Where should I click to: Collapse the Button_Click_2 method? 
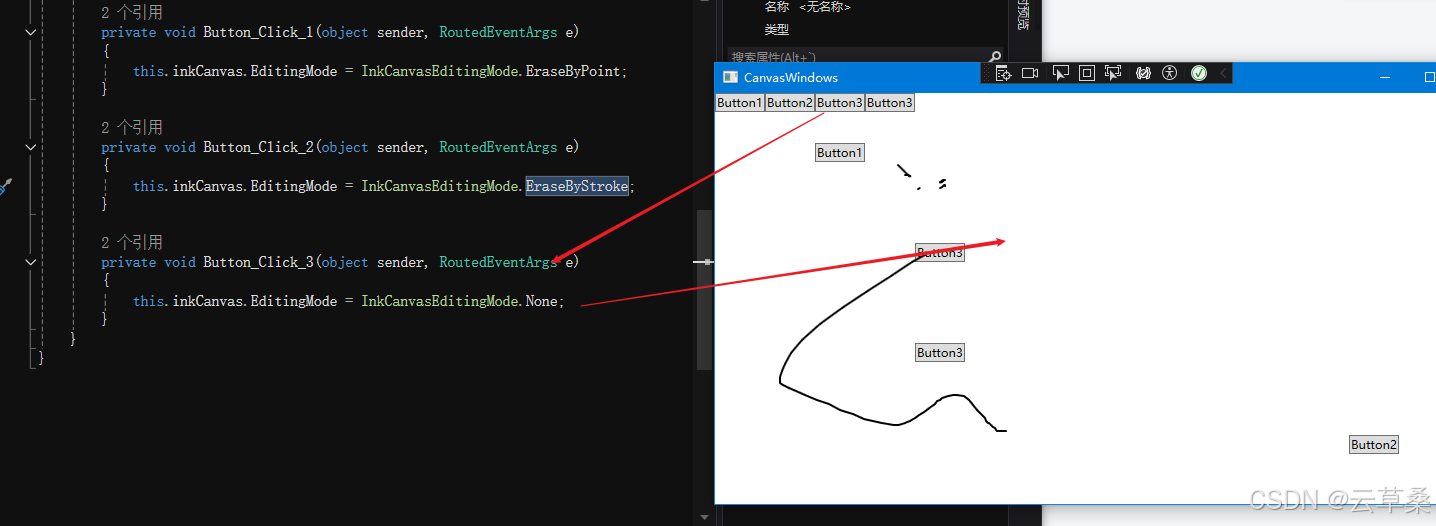pos(31,147)
